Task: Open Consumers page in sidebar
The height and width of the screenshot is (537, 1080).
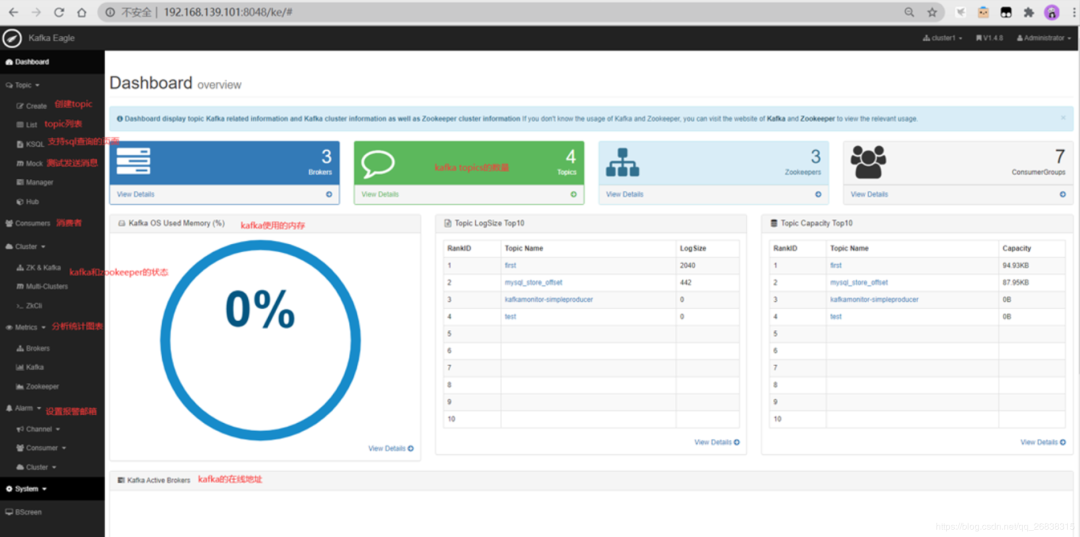Action: click(x=28, y=223)
